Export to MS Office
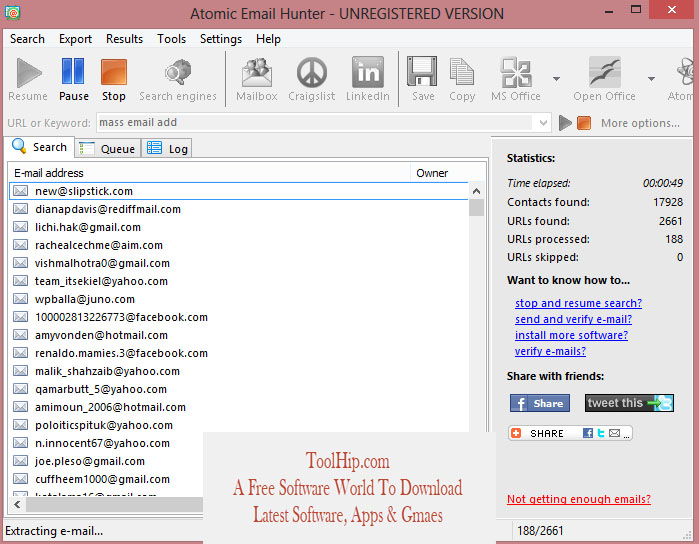 (x=516, y=79)
